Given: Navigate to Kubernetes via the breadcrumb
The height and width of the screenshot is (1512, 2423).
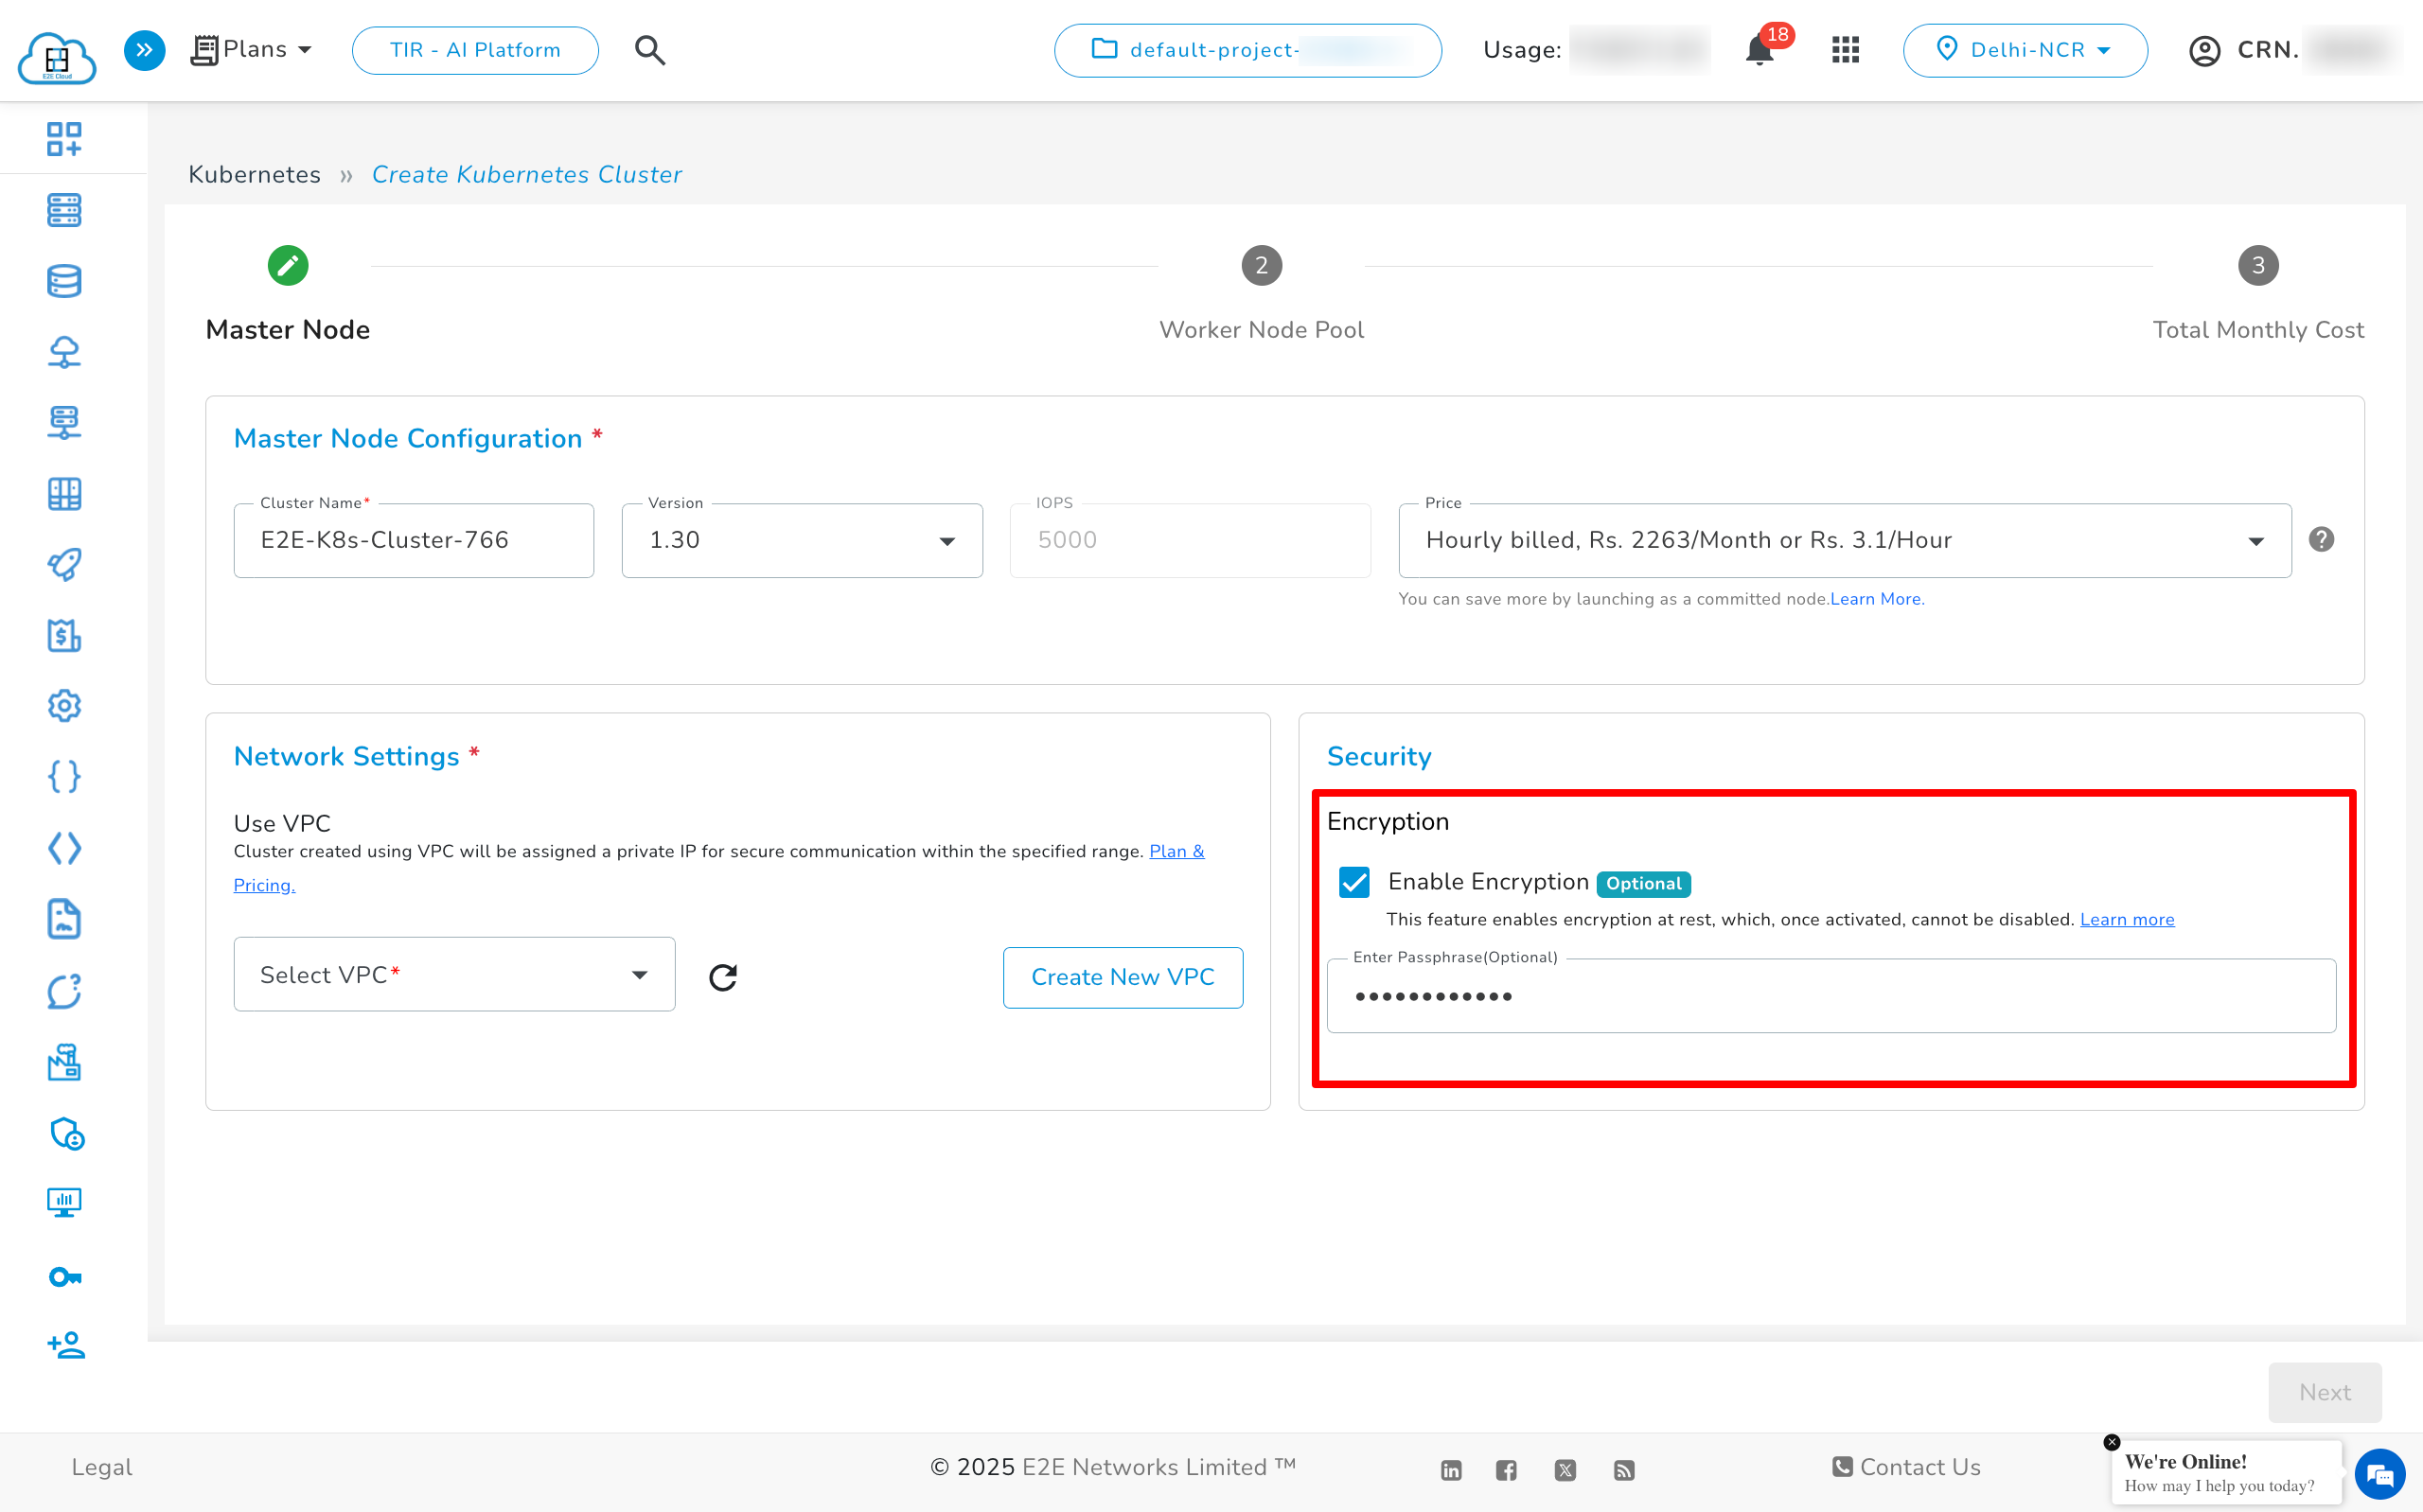Looking at the screenshot, I should click(x=254, y=174).
